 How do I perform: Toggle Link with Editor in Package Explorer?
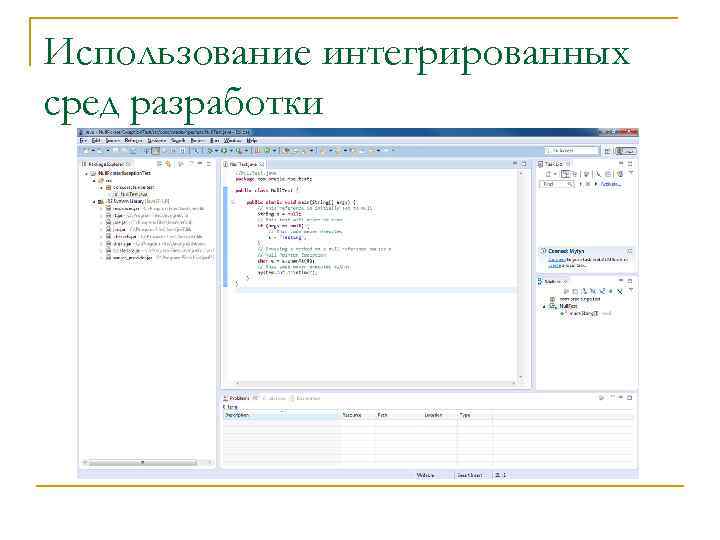(x=168, y=164)
